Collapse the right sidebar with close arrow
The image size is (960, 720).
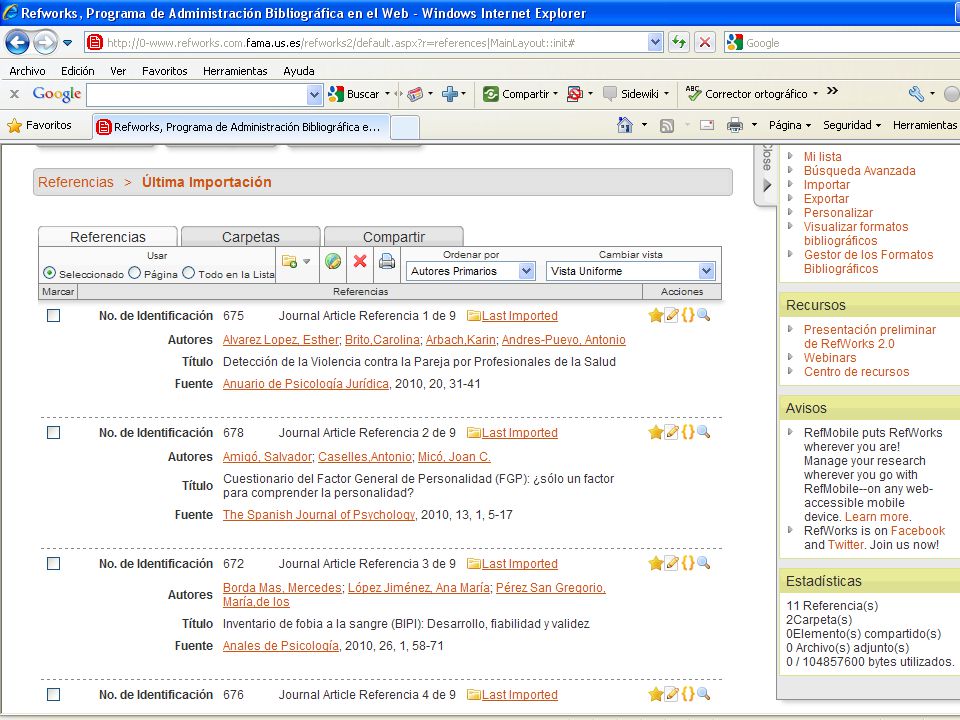(x=767, y=185)
